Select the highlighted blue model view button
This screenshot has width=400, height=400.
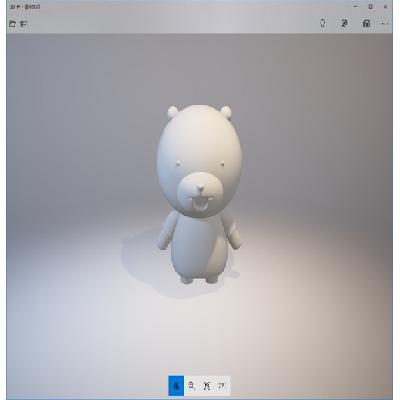tap(176, 386)
